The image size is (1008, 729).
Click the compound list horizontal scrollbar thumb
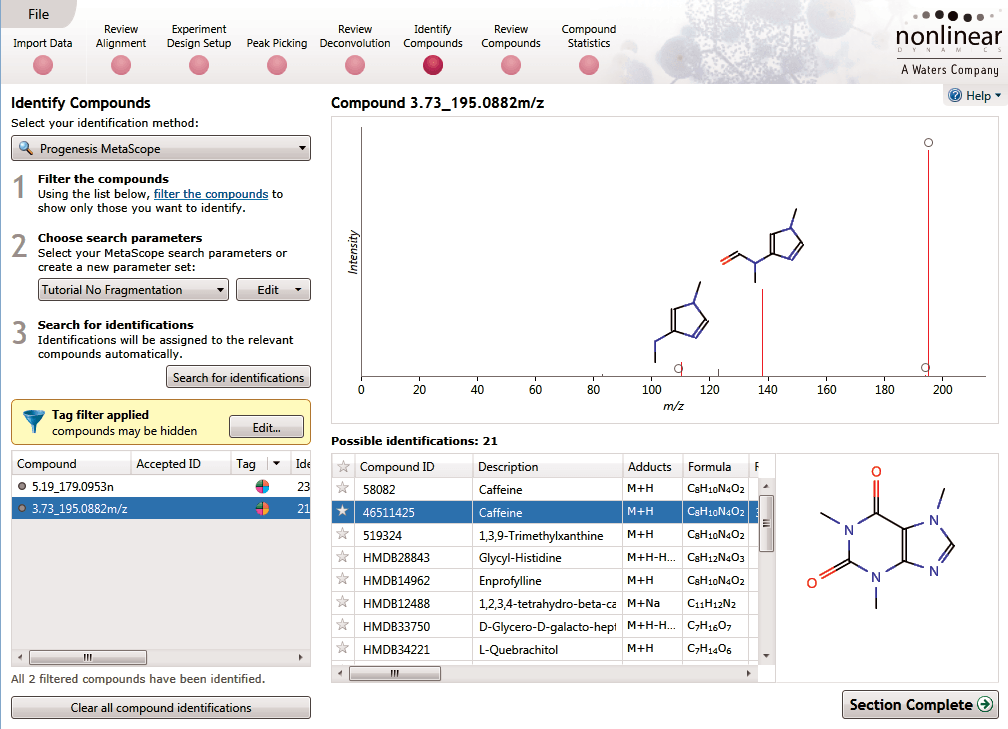(88, 657)
